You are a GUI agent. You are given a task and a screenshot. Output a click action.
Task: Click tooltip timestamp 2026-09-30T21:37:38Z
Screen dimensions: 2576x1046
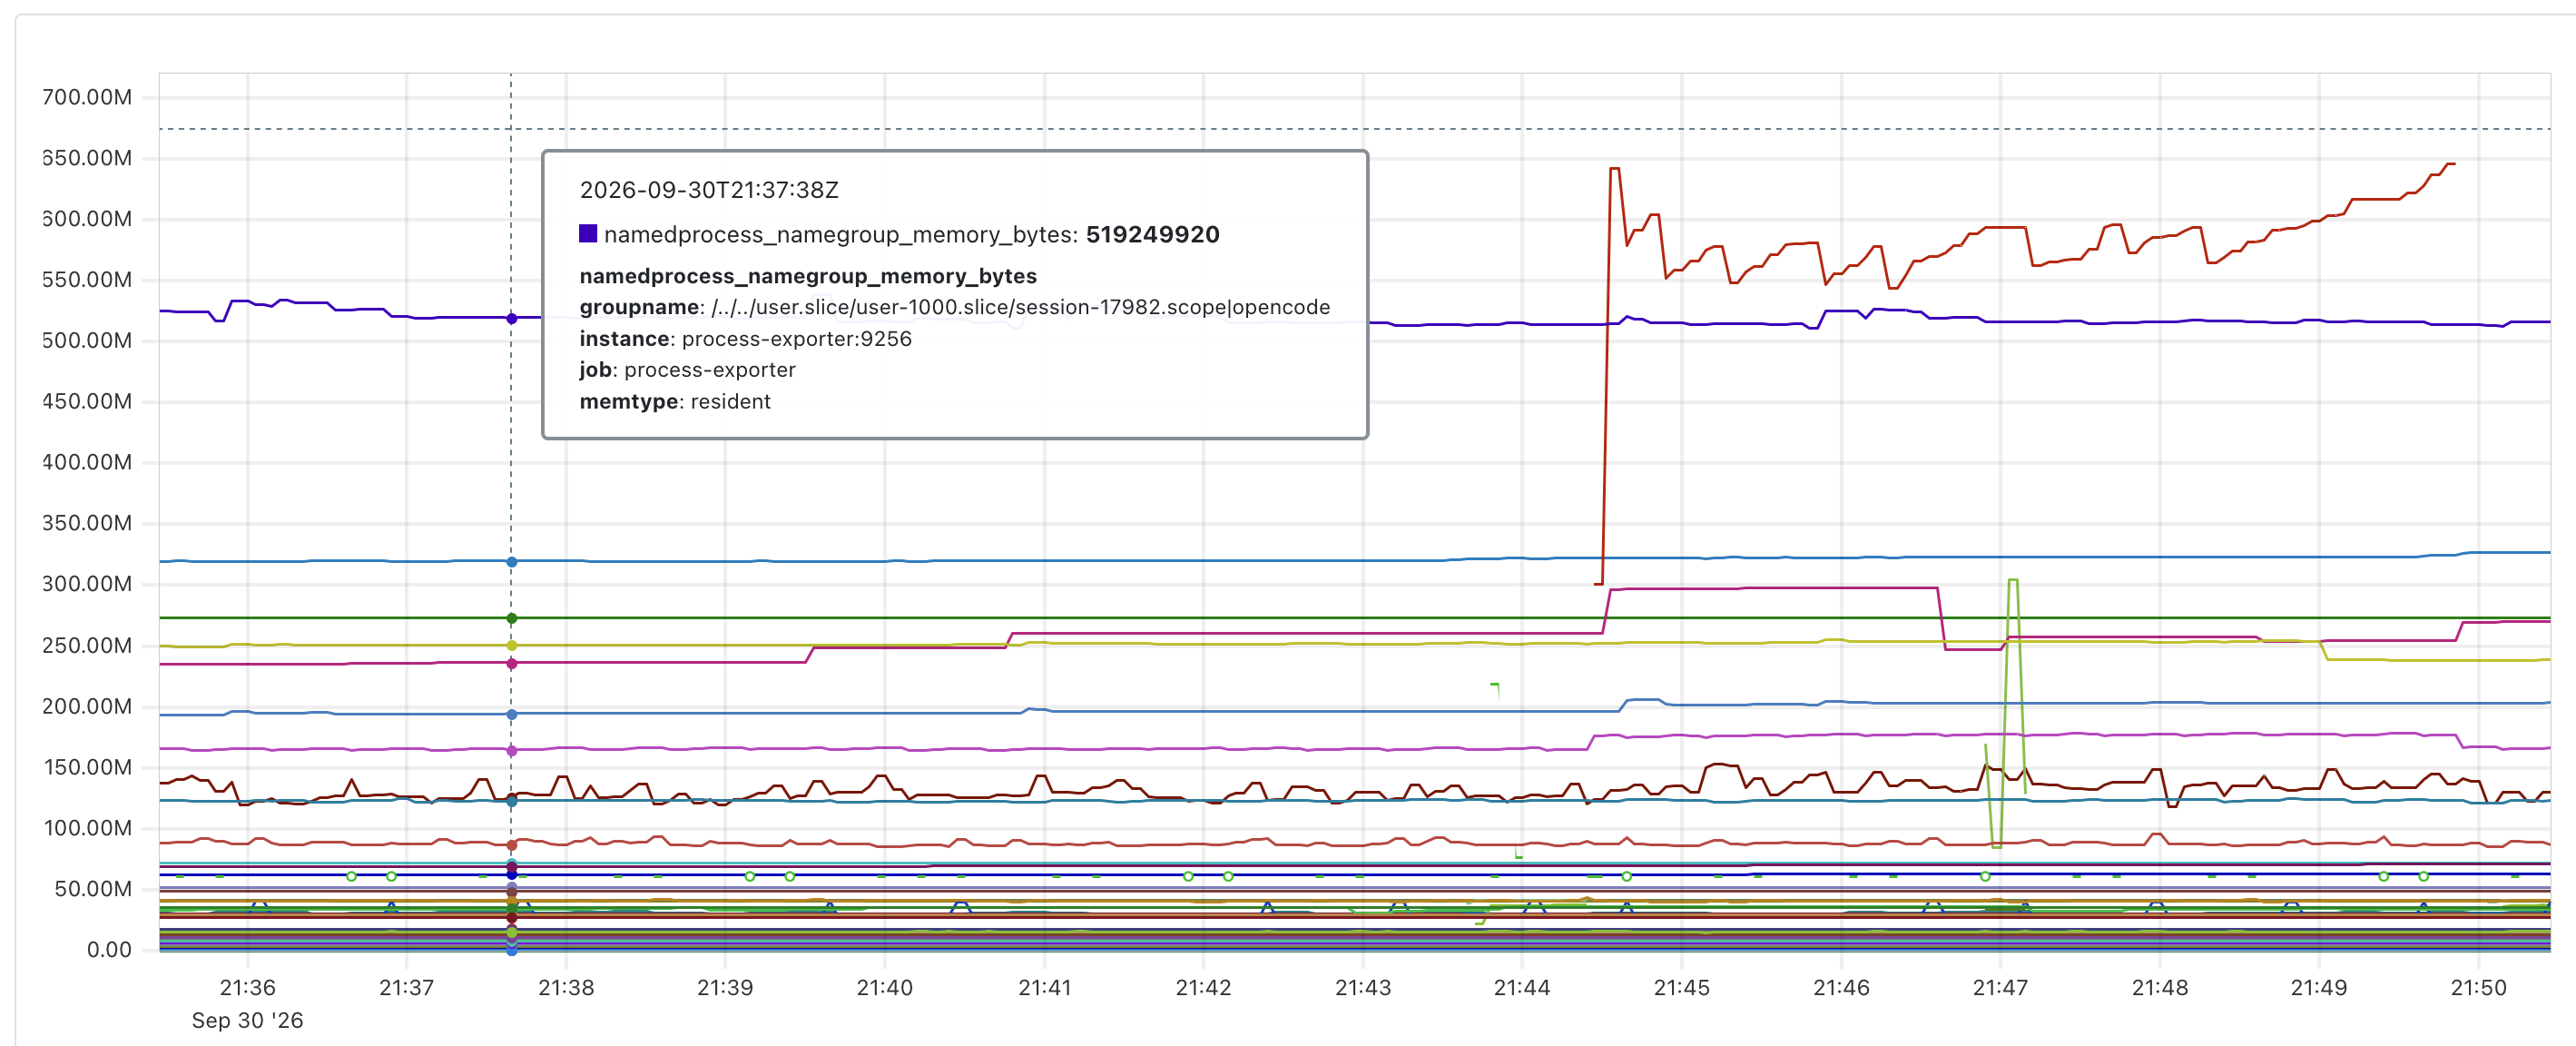(709, 190)
